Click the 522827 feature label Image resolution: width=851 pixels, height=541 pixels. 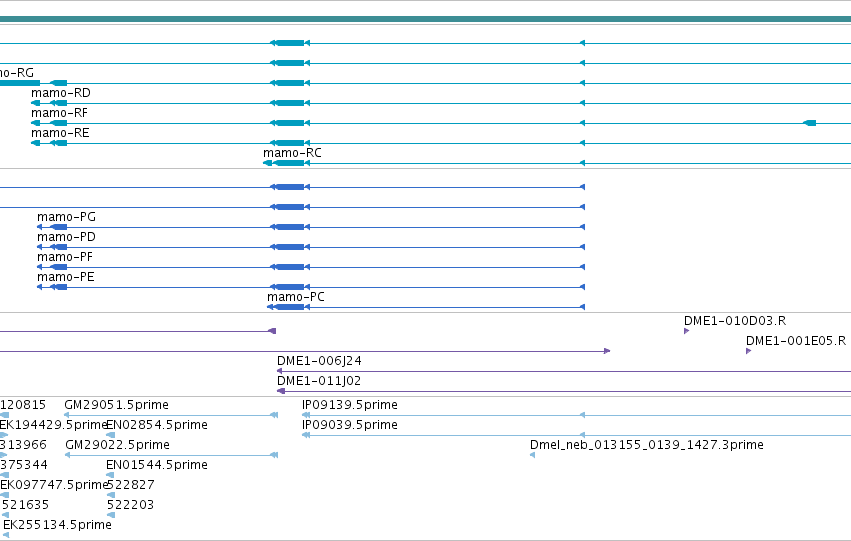click(x=131, y=485)
